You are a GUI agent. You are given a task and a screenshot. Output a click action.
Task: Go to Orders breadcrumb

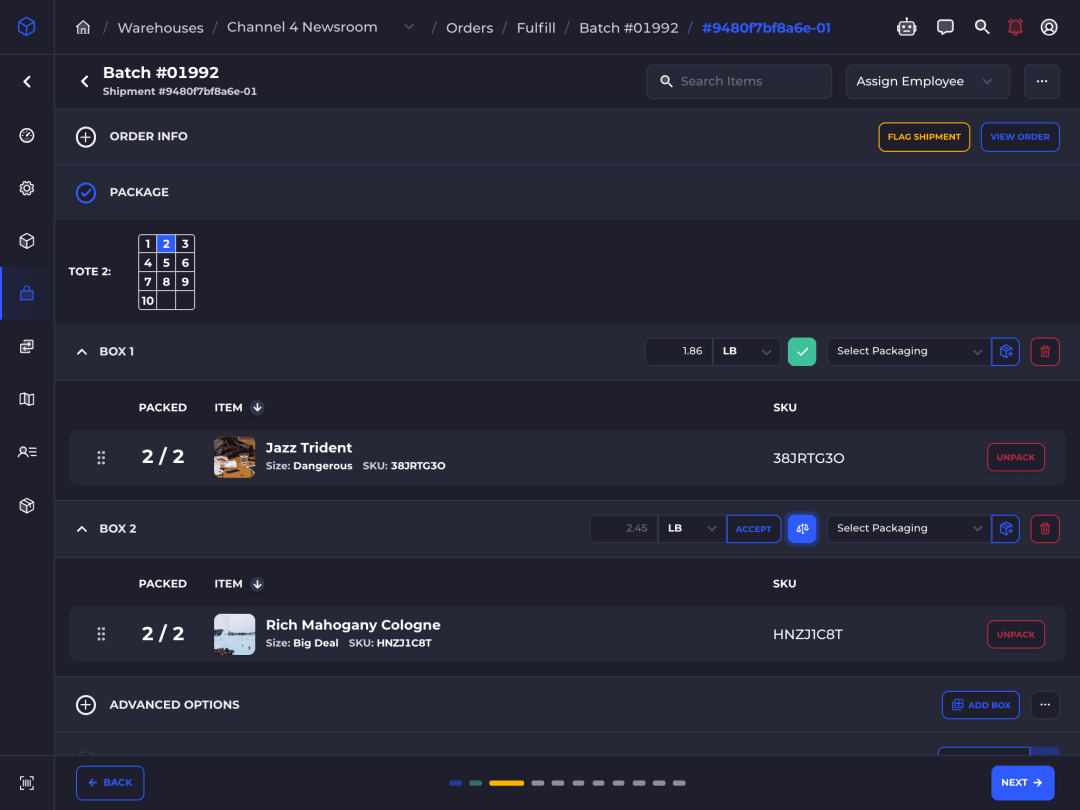pyautogui.click(x=470, y=28)
